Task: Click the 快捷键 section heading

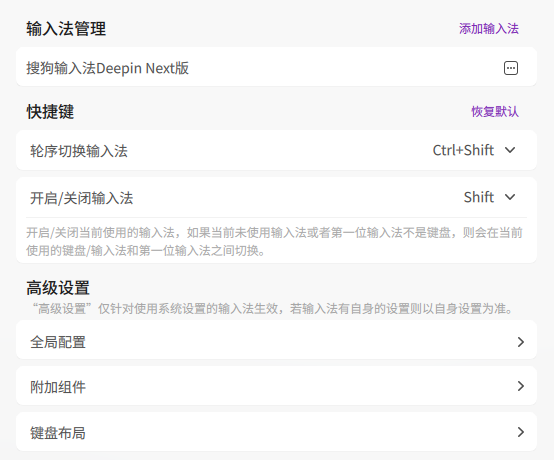Action: pos(50,112)
